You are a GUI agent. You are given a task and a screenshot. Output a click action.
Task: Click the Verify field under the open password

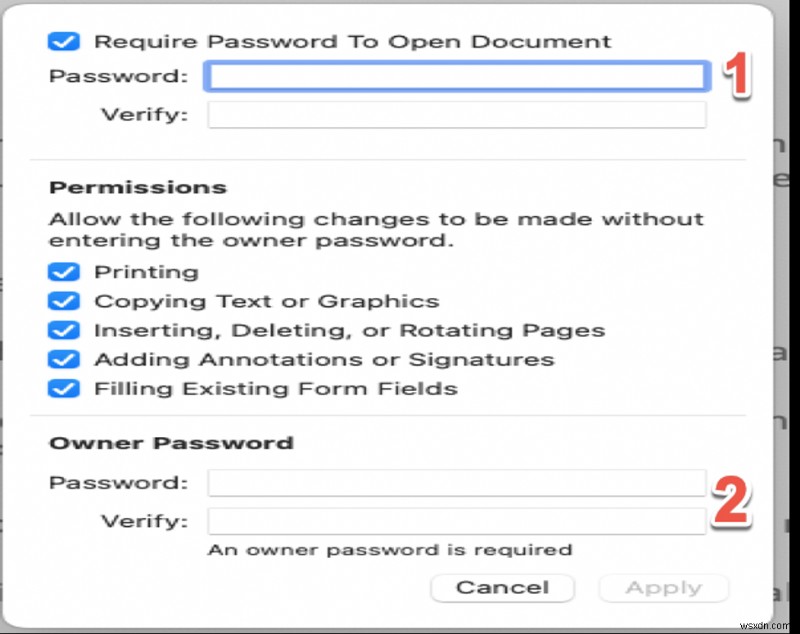pos(455,114)
